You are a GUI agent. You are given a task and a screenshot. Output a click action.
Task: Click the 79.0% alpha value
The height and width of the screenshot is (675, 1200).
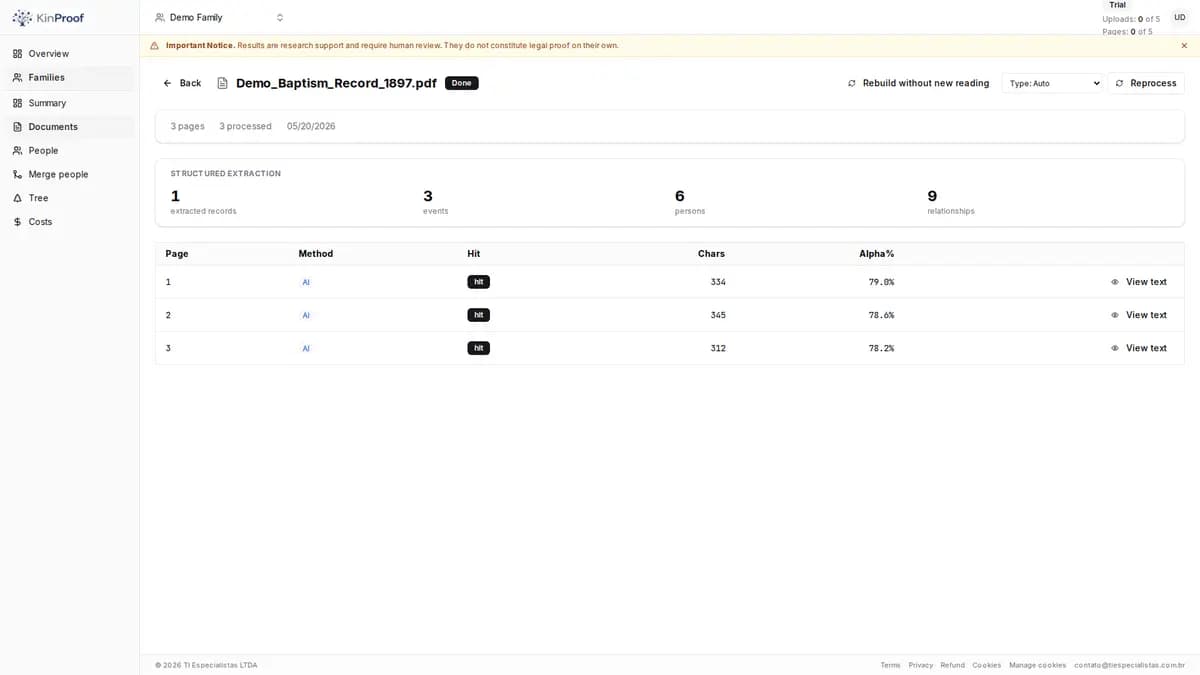click(881, 282)
